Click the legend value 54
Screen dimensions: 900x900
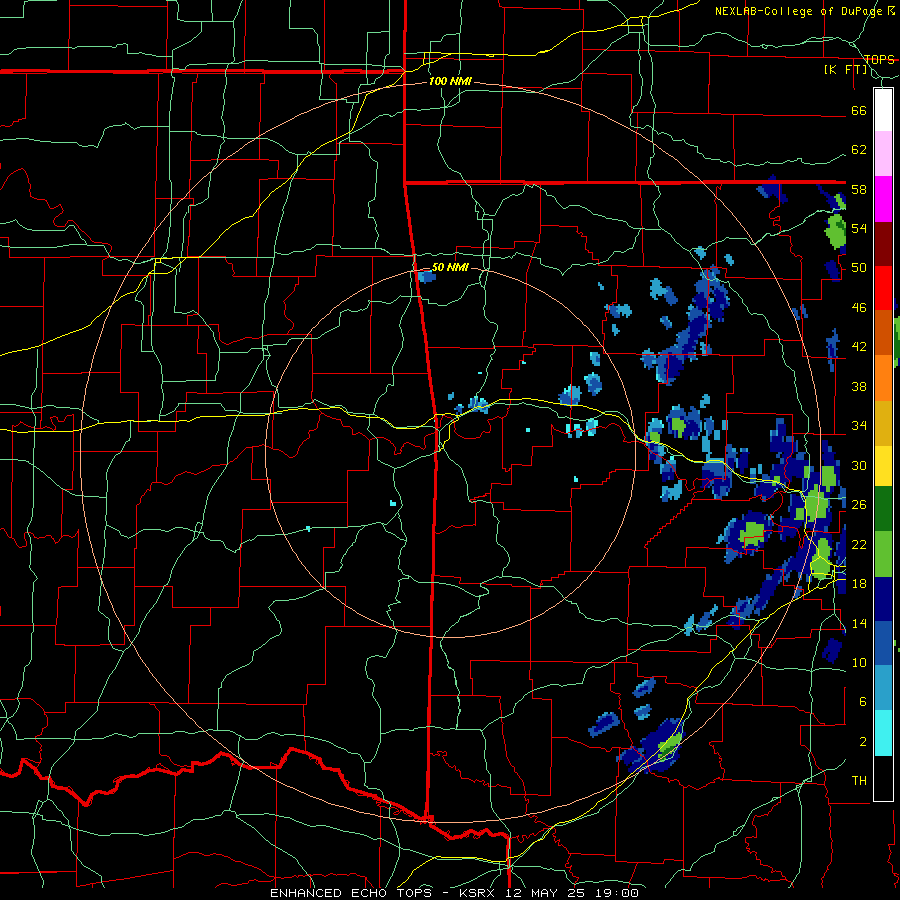[859, 228]
